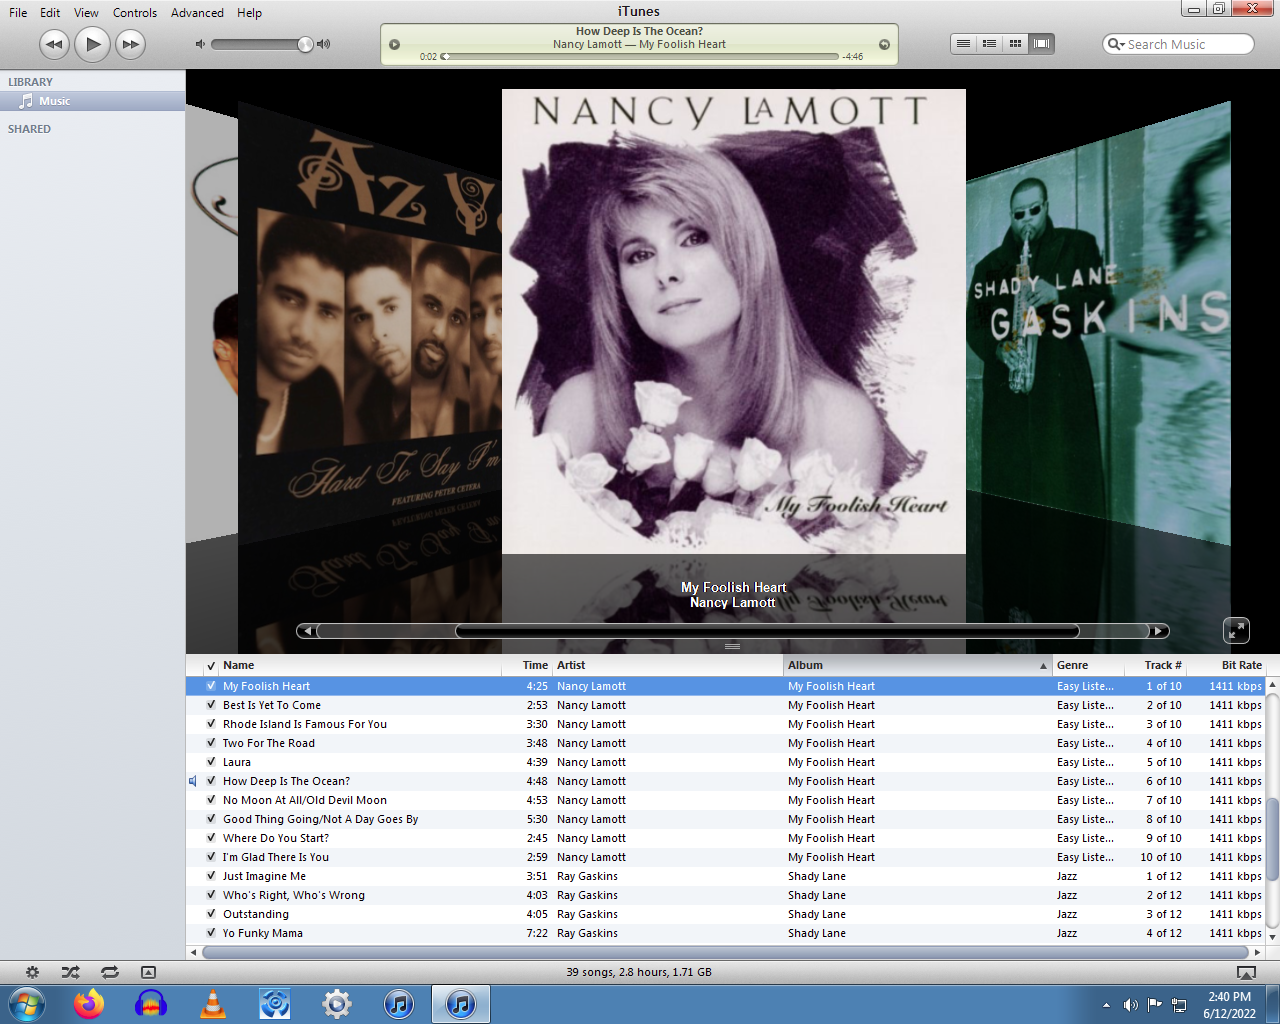1280x1024 pixels.
Task: Click the clock showing 2:40 PM
Action: click(1229, 997)
